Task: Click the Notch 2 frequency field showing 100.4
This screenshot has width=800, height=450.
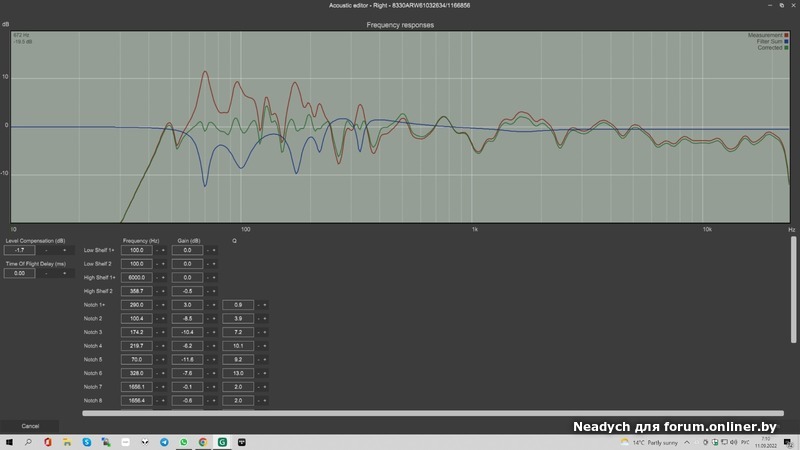Action: click(x=137, y=318)
